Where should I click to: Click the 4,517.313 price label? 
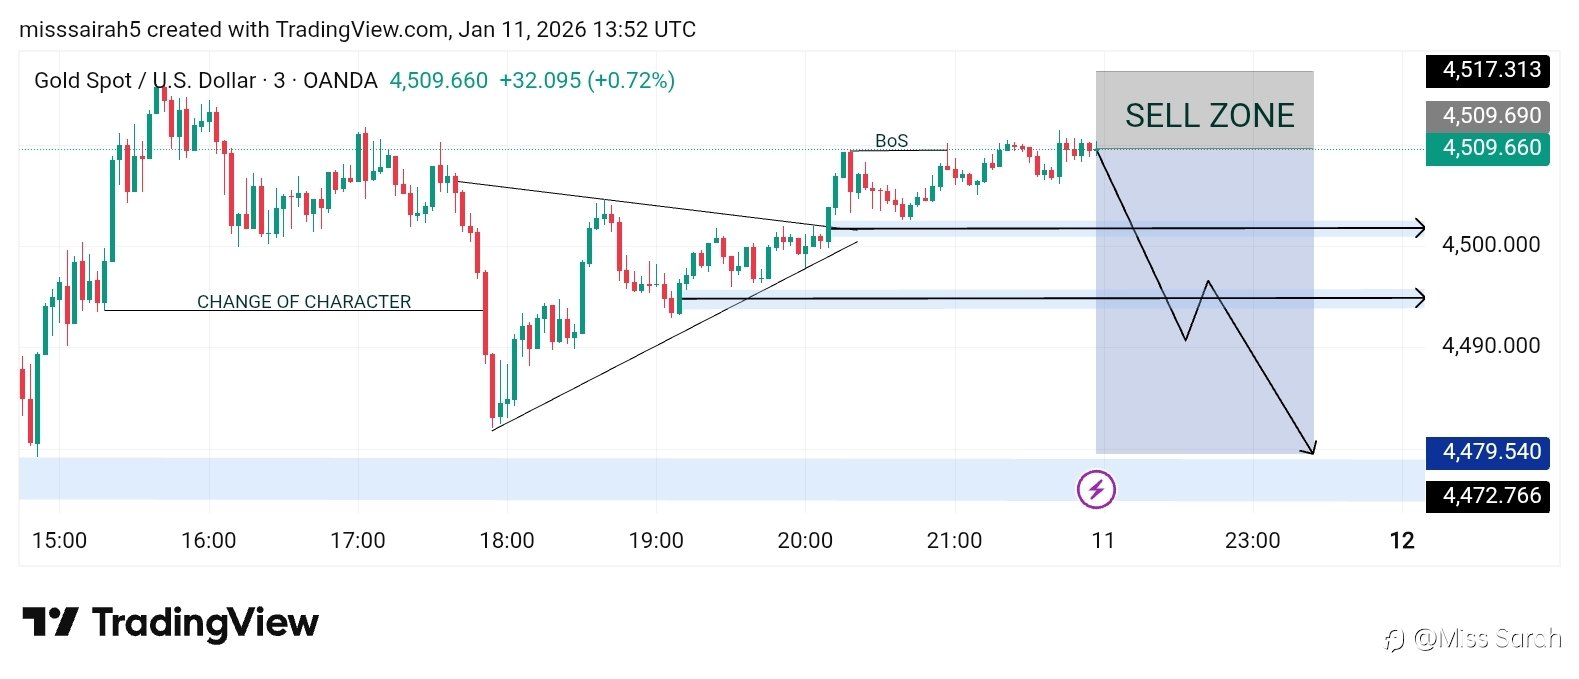[x=1487, y=70]
